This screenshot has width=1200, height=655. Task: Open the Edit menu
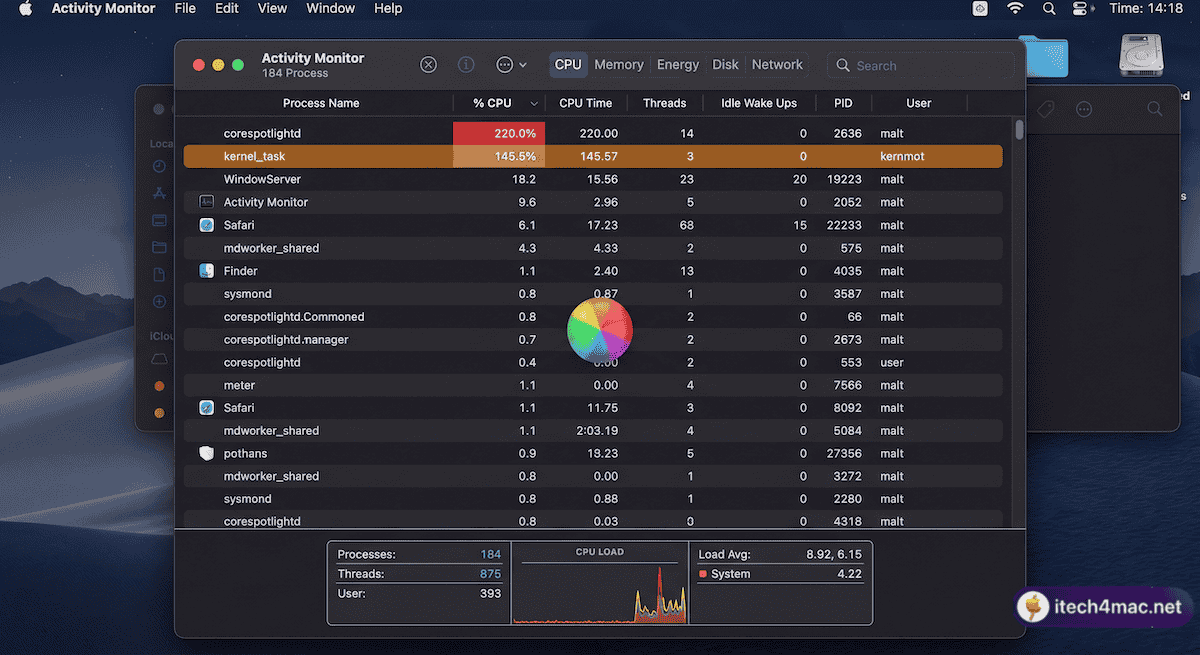coord(227,9)
